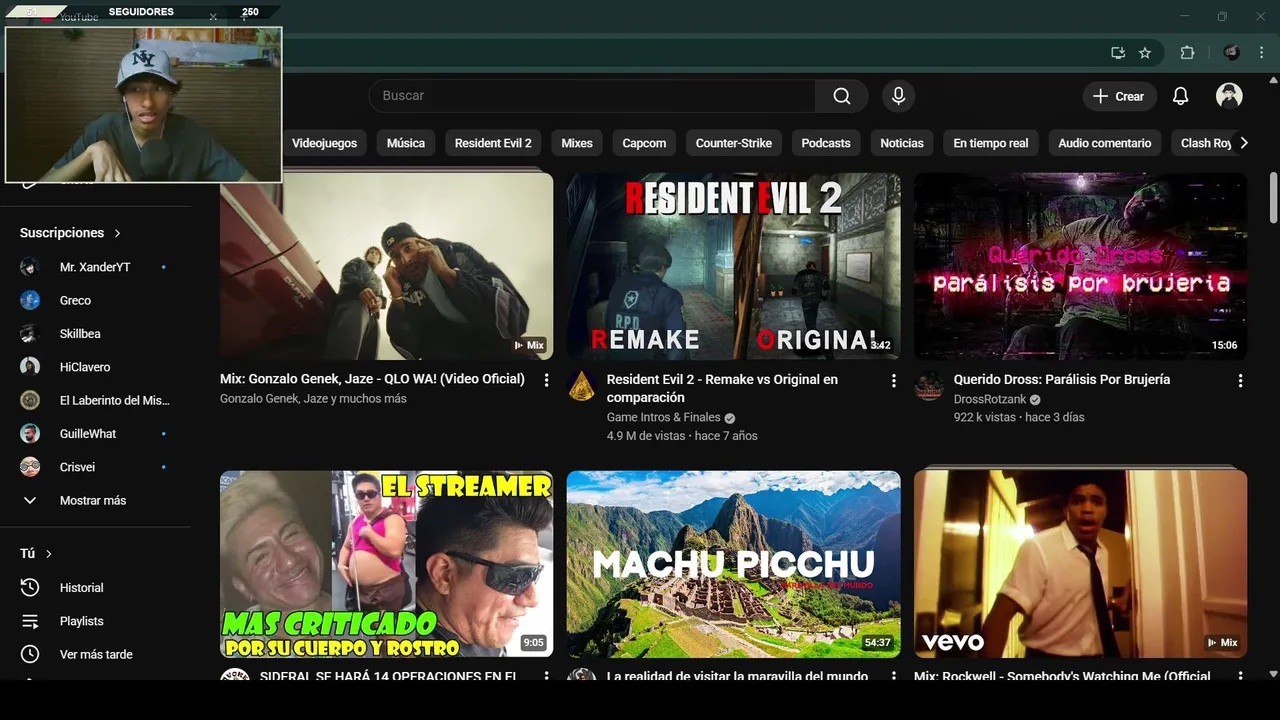This screenshot has height=720, width=1280.
Task: Open options menu for Querido Dross video
Action: coord(1240,380)
